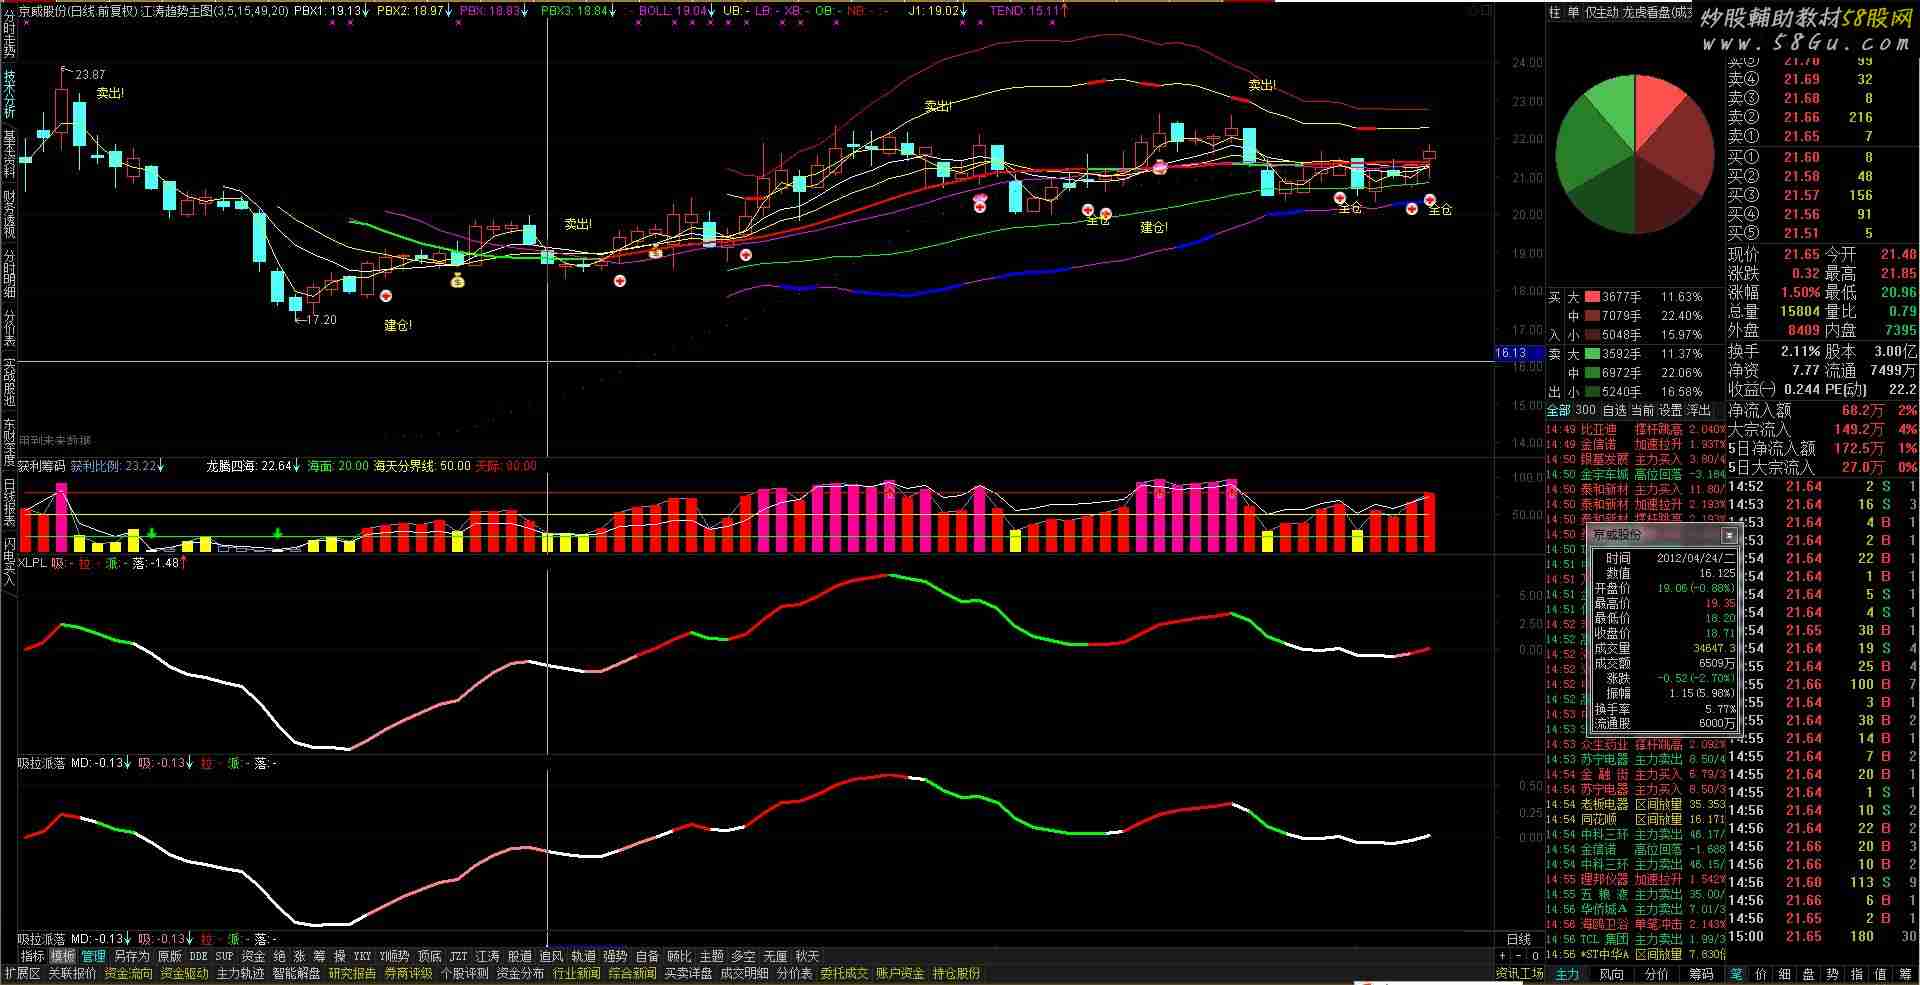Expand the 扩展区 extension area
This screenshot has height=985, width=1920.
pos(22,974)
